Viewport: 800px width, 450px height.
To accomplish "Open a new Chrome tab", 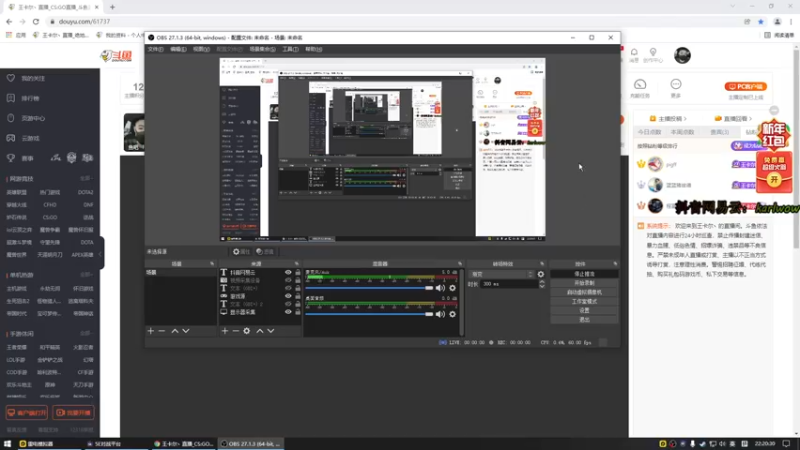I will pyautogui.click(x=112, y=7).
